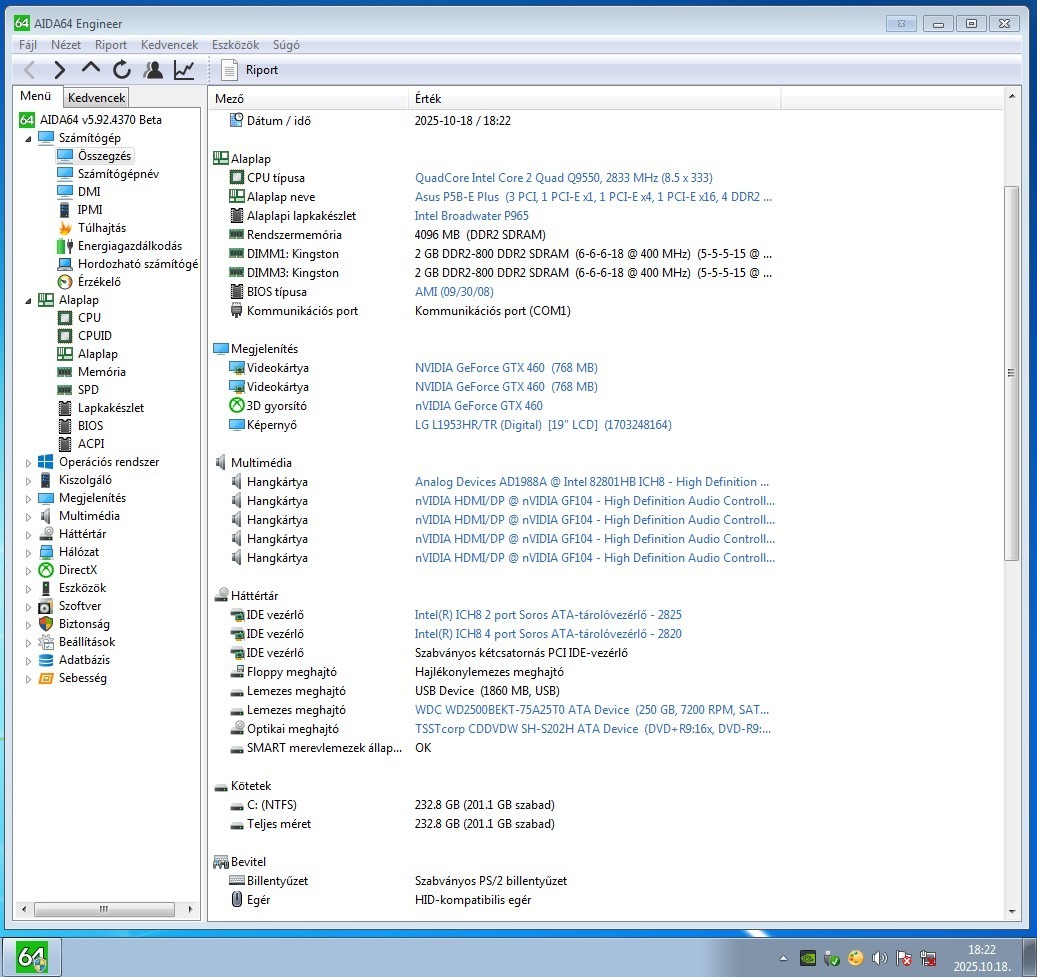Click the NVIDIA tray icon in taskbar
The height and width of the screenshot is (977, 1037).
(808, 958)
